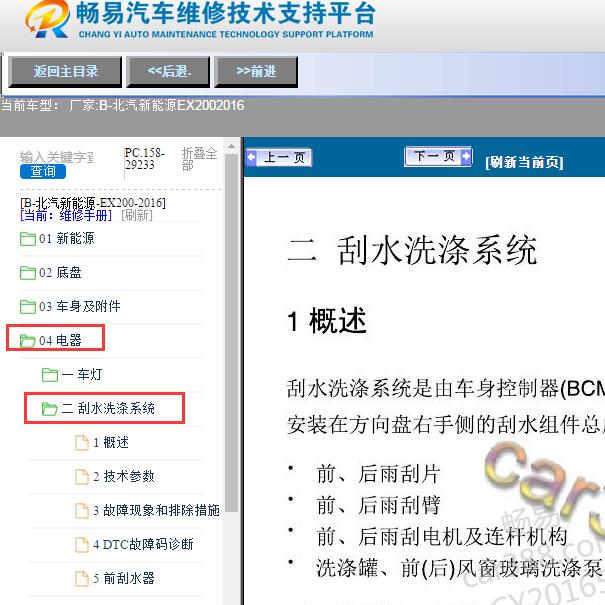Collapse the 二 刮水洗涤系统 subfolder
This screenshot has height=605, width=605.
point(108,408)
